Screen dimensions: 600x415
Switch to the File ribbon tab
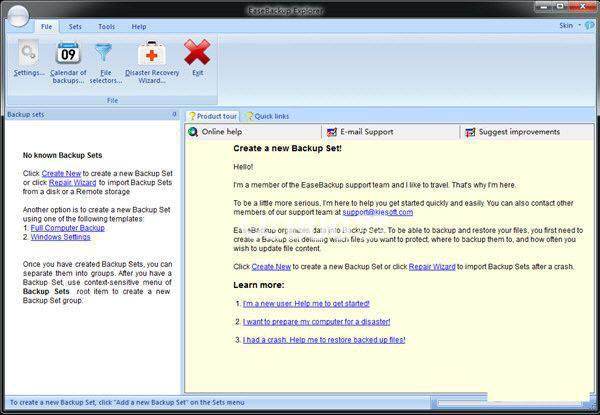46,27
